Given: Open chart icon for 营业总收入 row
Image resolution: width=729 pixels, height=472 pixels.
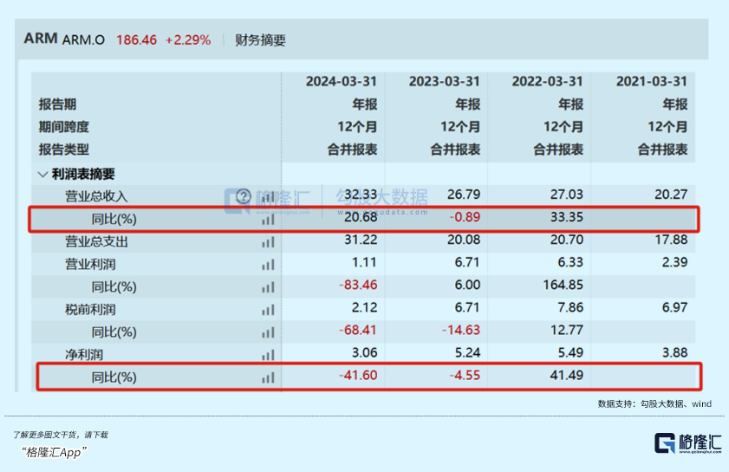Looking at the screenshot, I should click(x=268, y=197).
